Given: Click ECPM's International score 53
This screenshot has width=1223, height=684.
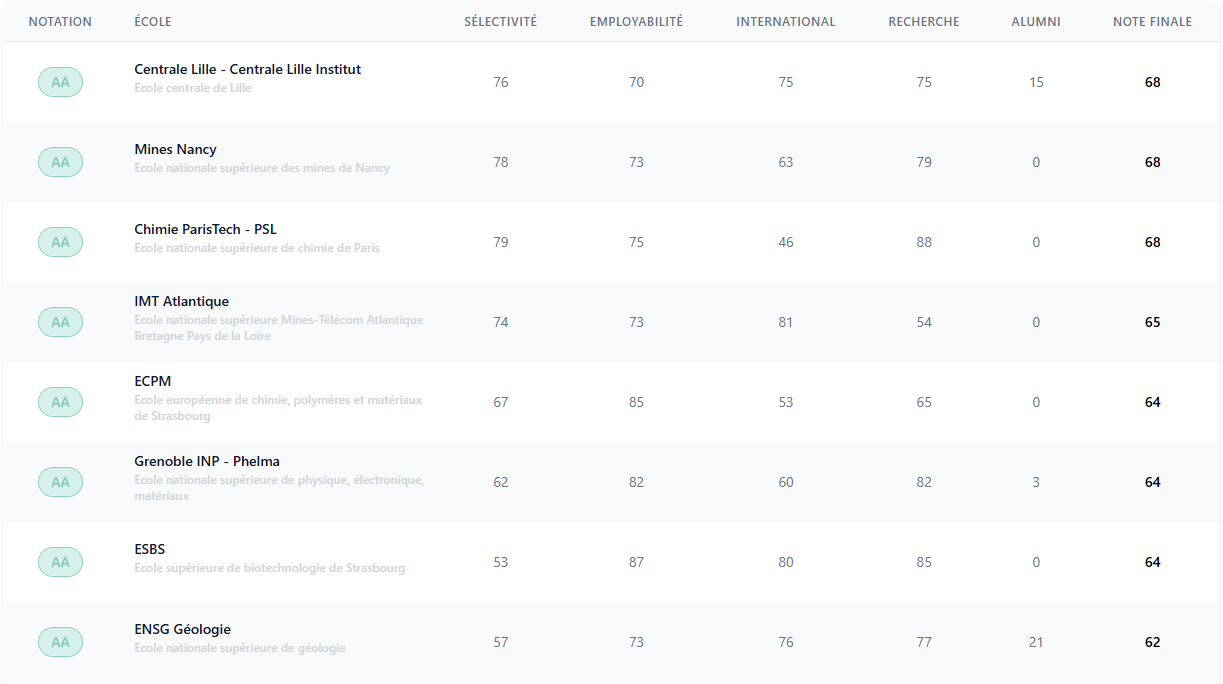Looking at the screenshot, I should 786,402.
